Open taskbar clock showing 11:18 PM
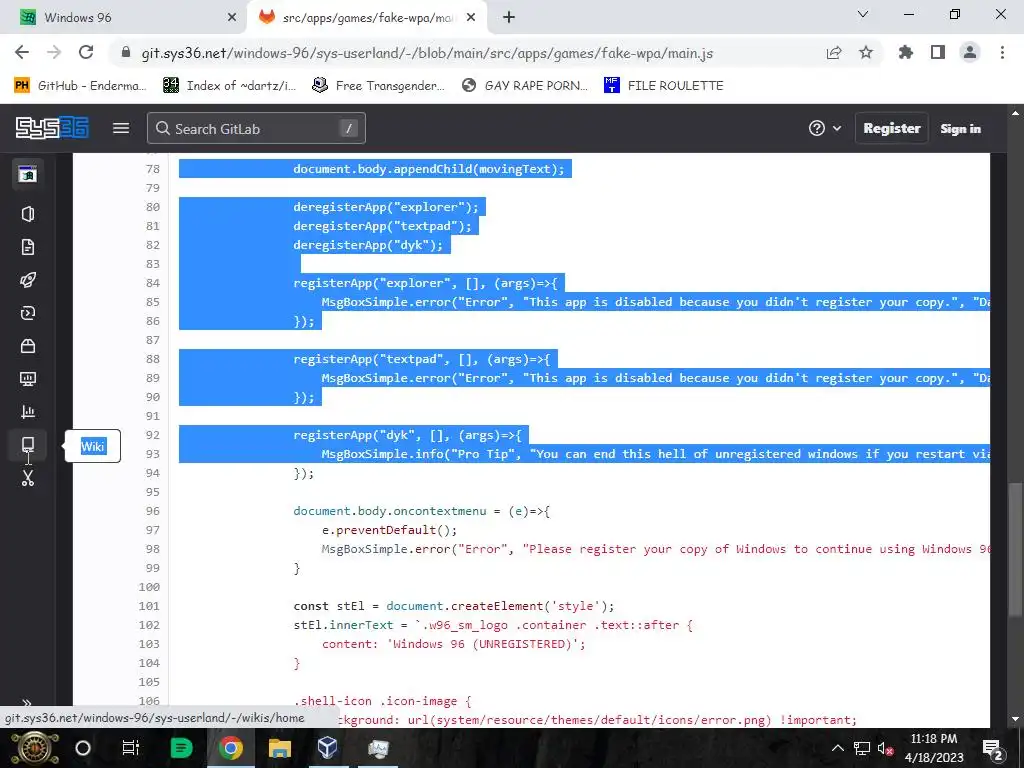1024x768 pixels. [x=934, y=748]
